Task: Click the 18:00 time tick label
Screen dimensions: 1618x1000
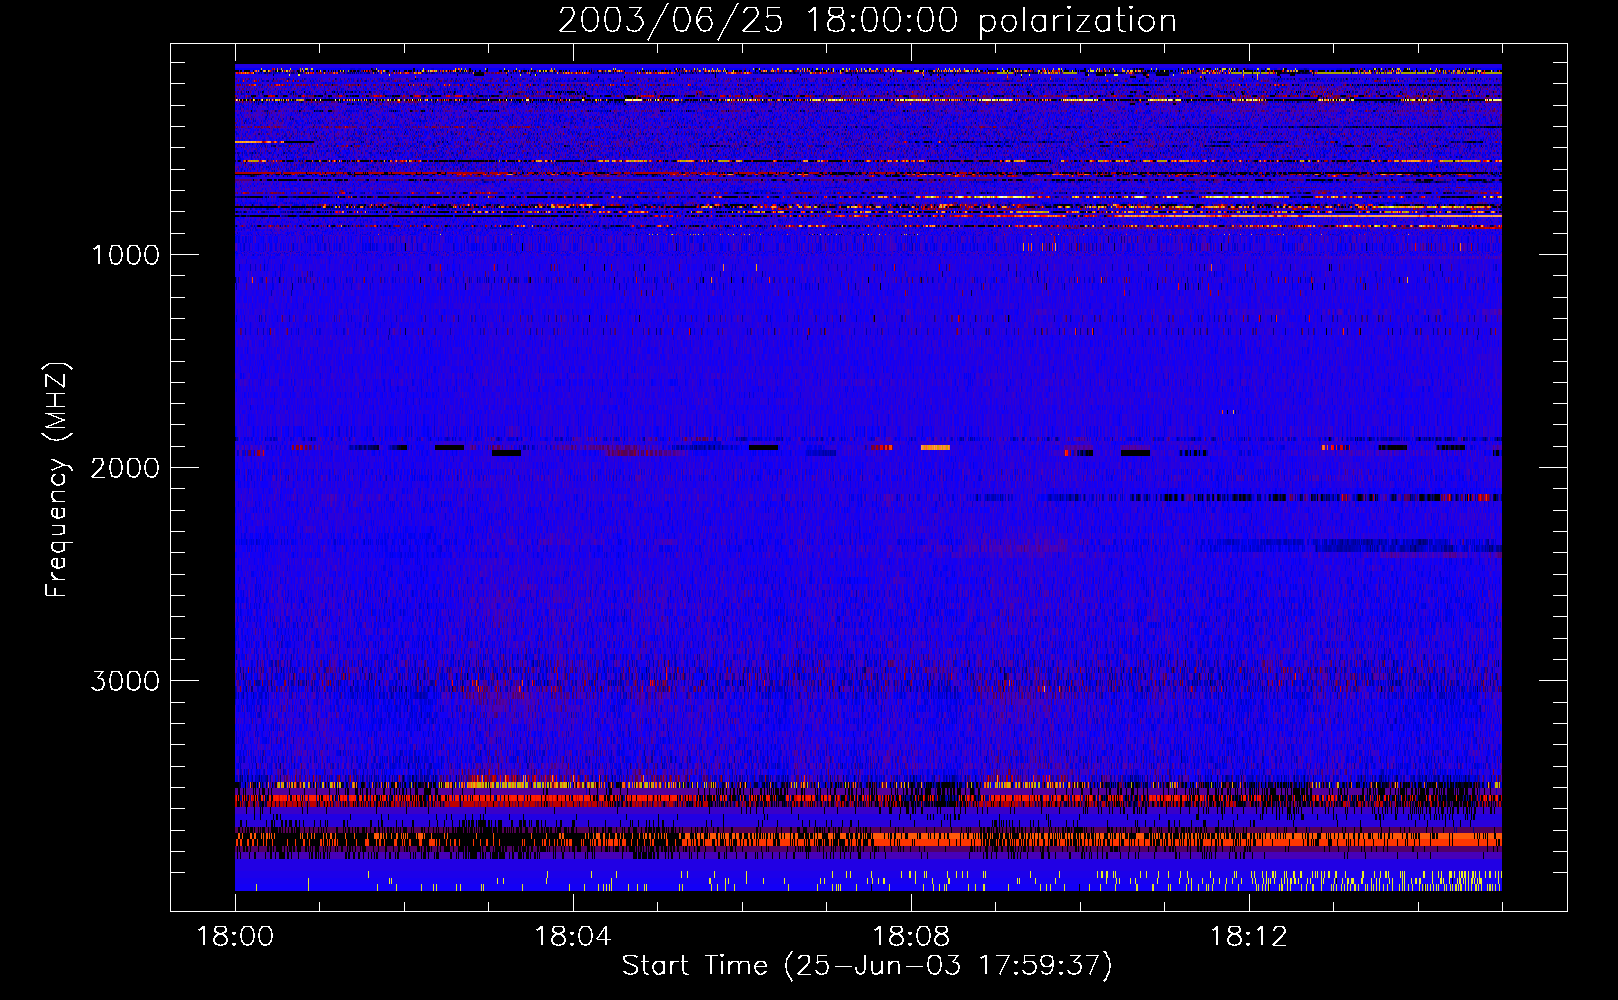Action: tap(235, 937)
